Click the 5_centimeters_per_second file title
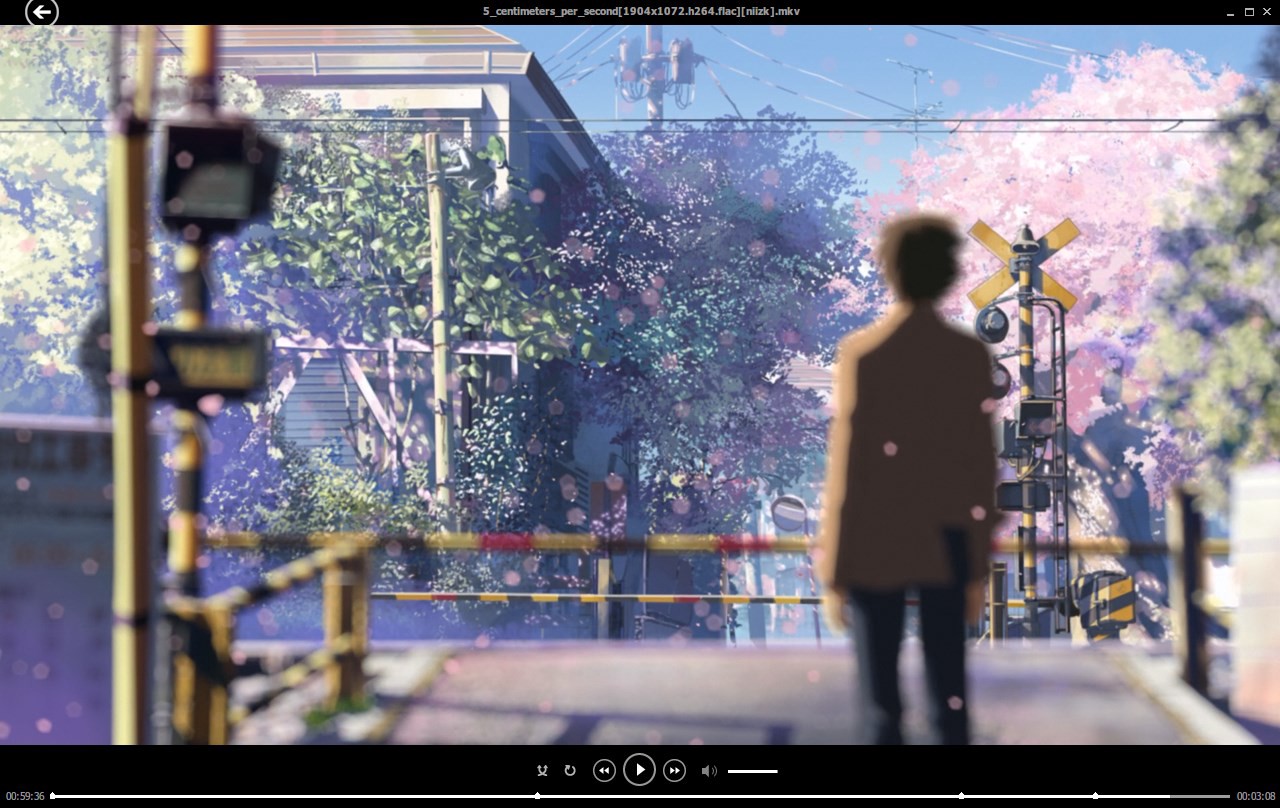 [640, 12]
